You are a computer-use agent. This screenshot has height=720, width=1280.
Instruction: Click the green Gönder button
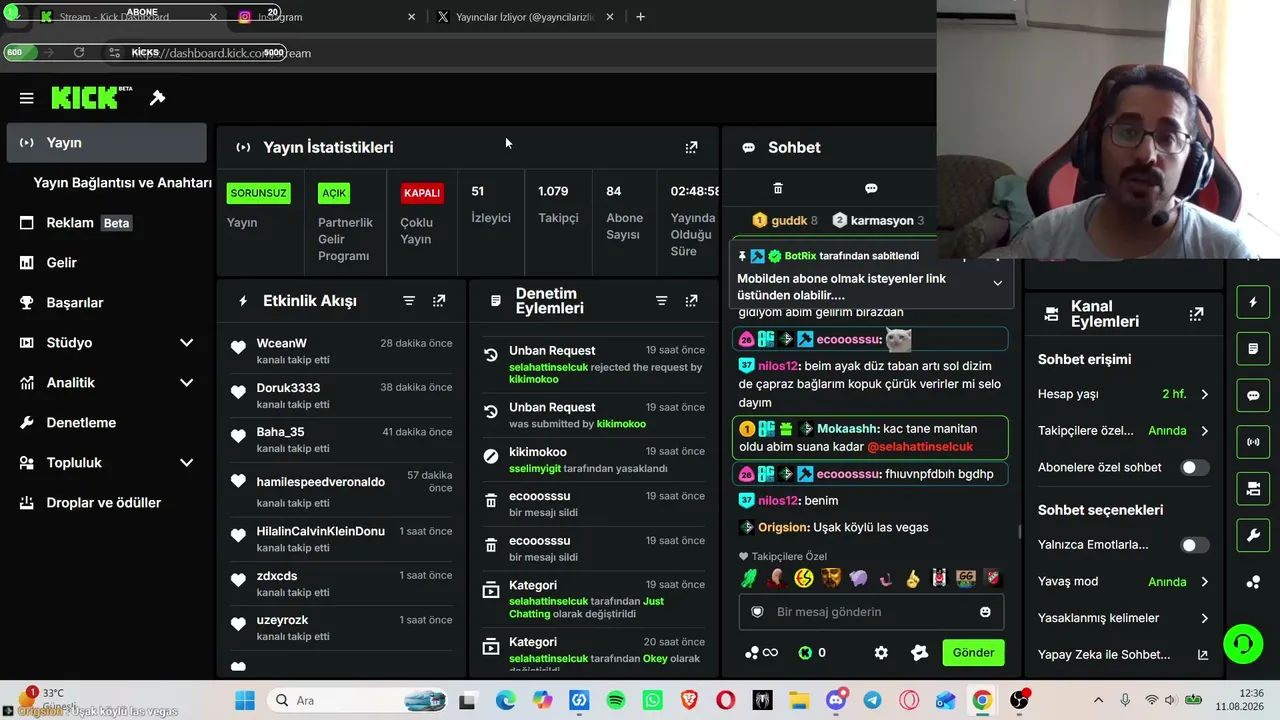pyautogui.click(x=973, y=652)
